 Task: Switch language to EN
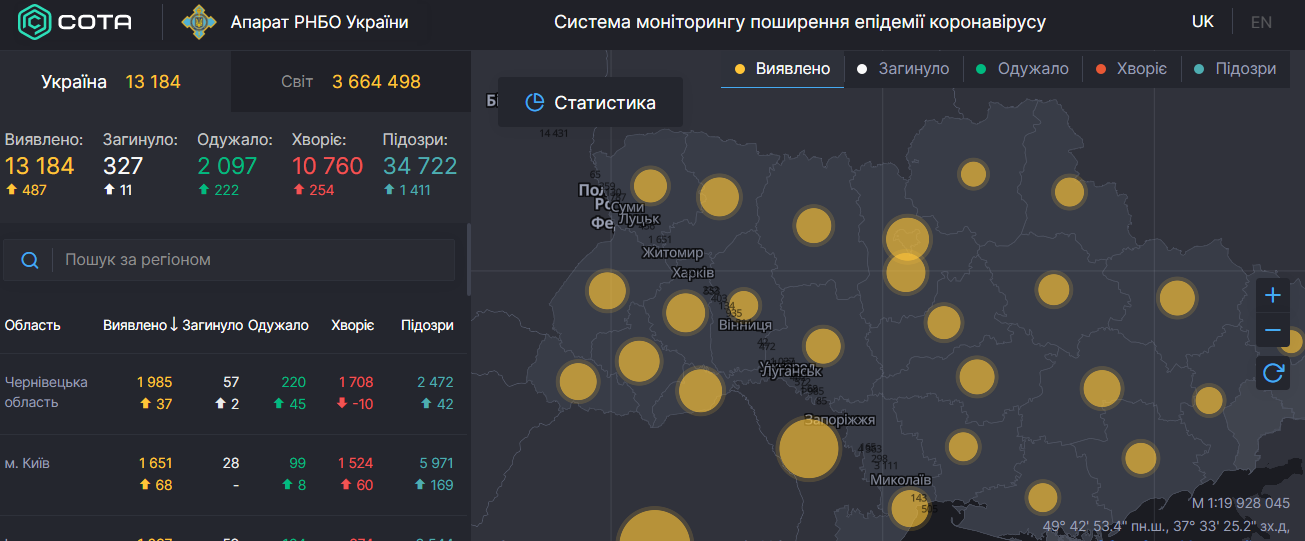(1261, 22)
